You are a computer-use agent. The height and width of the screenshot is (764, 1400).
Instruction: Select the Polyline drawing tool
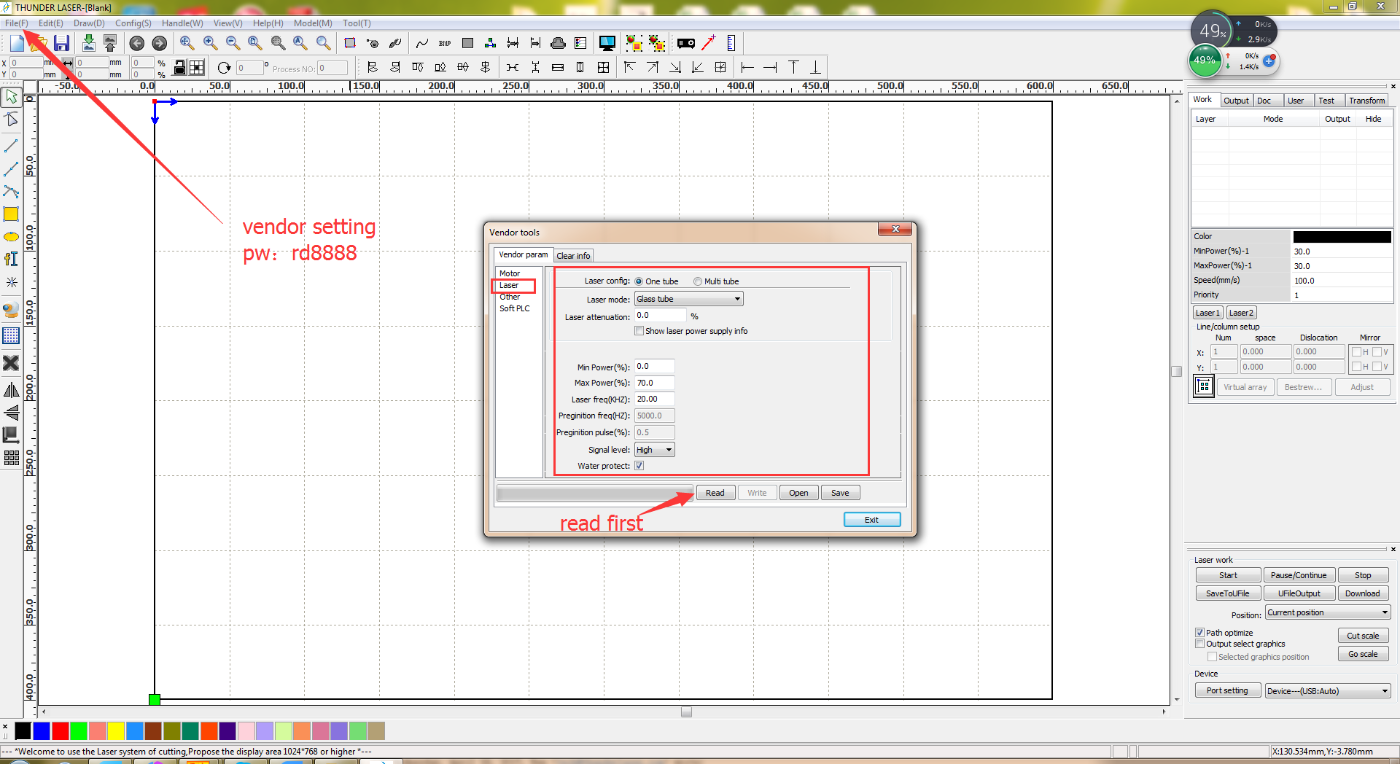tap(11, 169)
